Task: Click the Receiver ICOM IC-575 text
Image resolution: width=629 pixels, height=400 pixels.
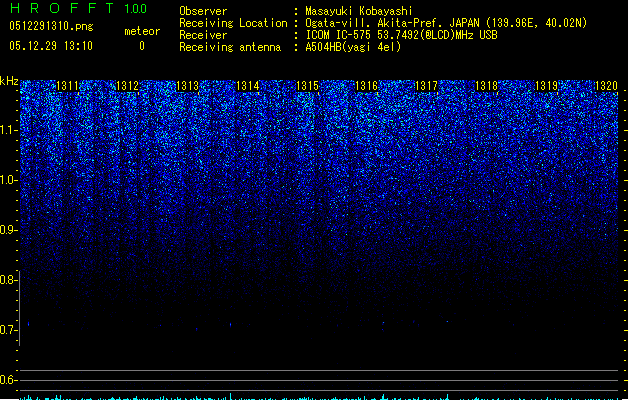Action: (x=401, y=35)
